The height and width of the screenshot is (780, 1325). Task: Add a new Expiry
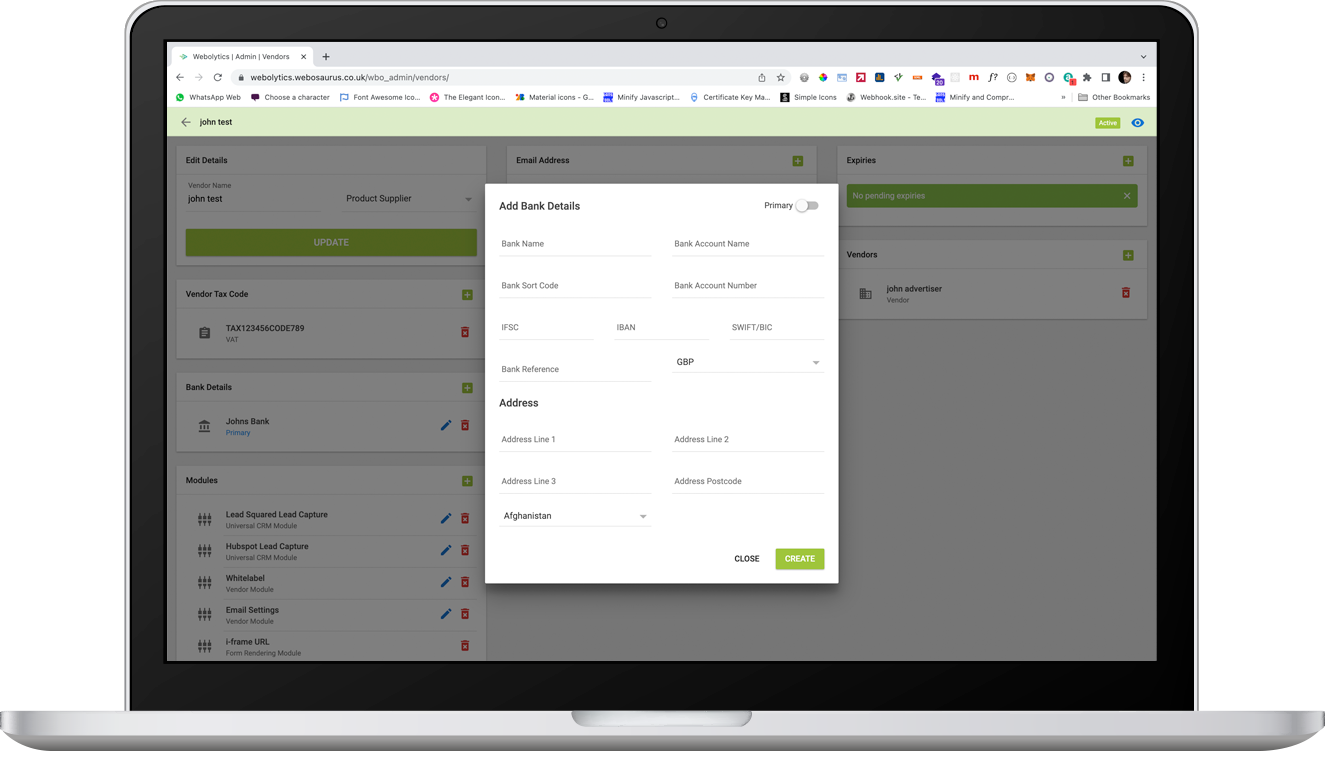point(1128,160)
